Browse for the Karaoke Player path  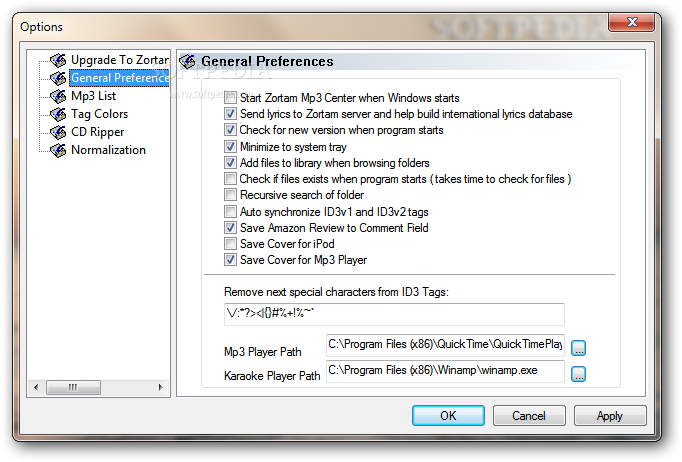point(578,374)
